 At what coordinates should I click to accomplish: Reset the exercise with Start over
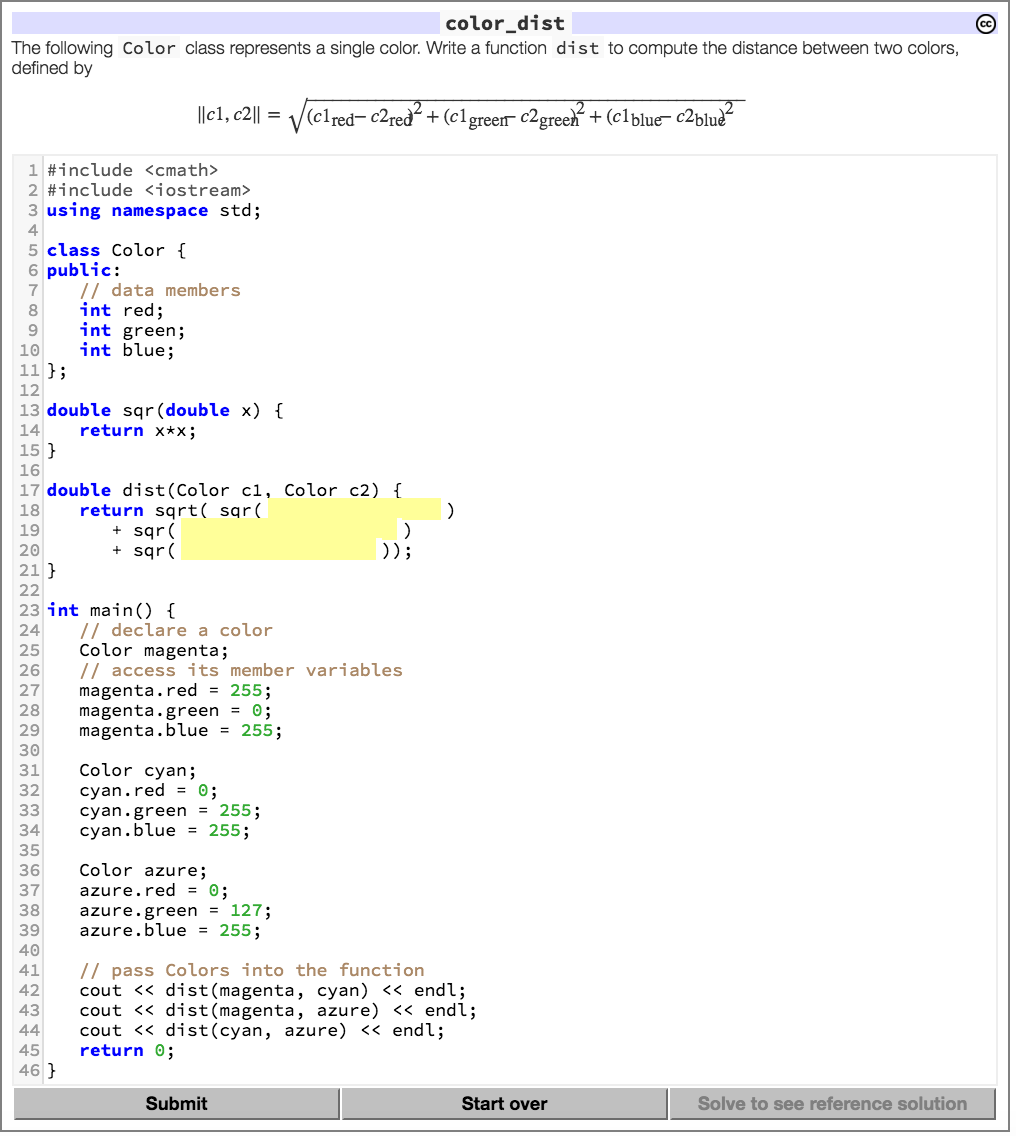504,1103
